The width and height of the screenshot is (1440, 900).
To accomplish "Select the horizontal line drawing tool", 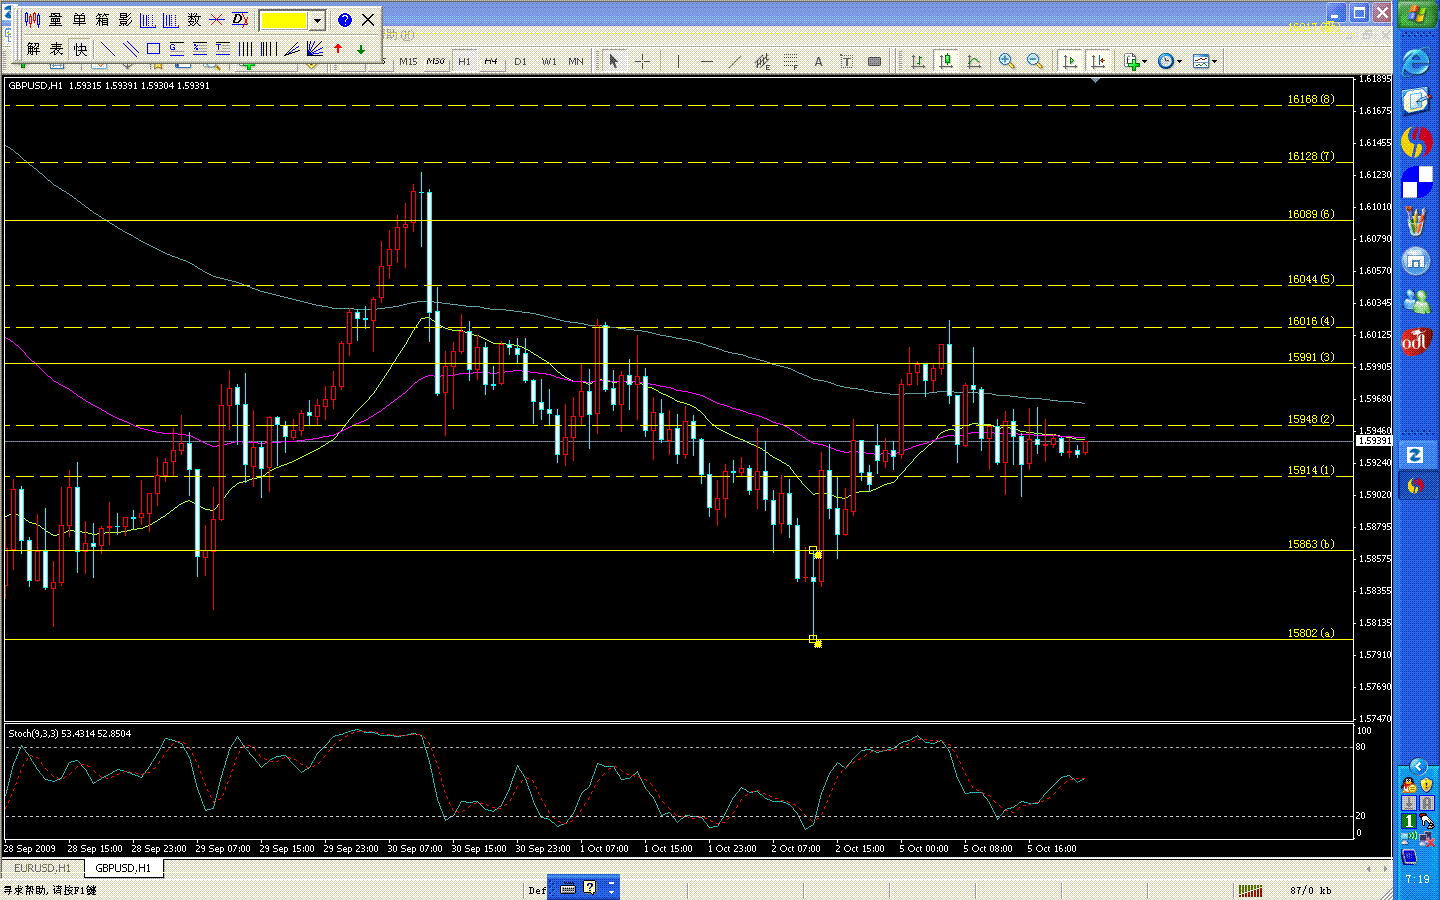I will point(707,61).
